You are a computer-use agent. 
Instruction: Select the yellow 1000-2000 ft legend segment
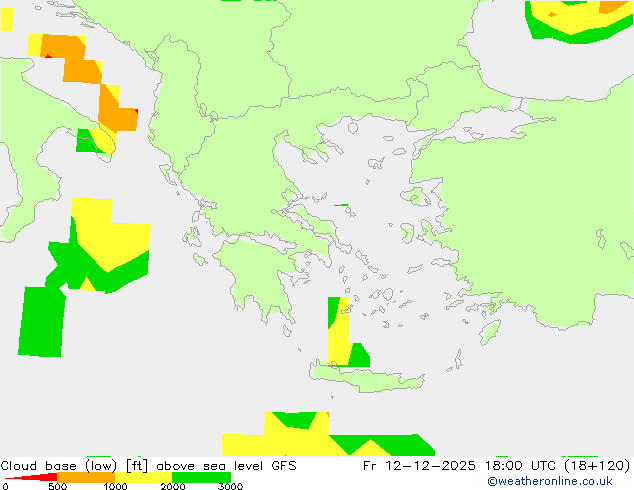click(x=144, y=477)
